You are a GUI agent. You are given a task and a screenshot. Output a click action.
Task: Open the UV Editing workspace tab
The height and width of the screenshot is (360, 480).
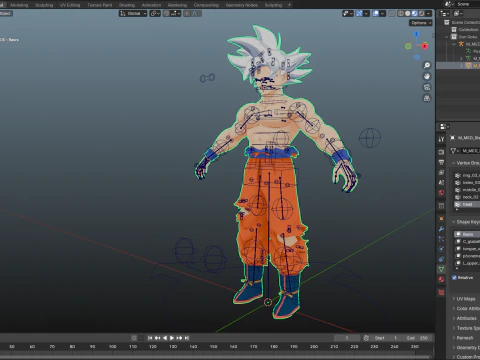[70, 5]
